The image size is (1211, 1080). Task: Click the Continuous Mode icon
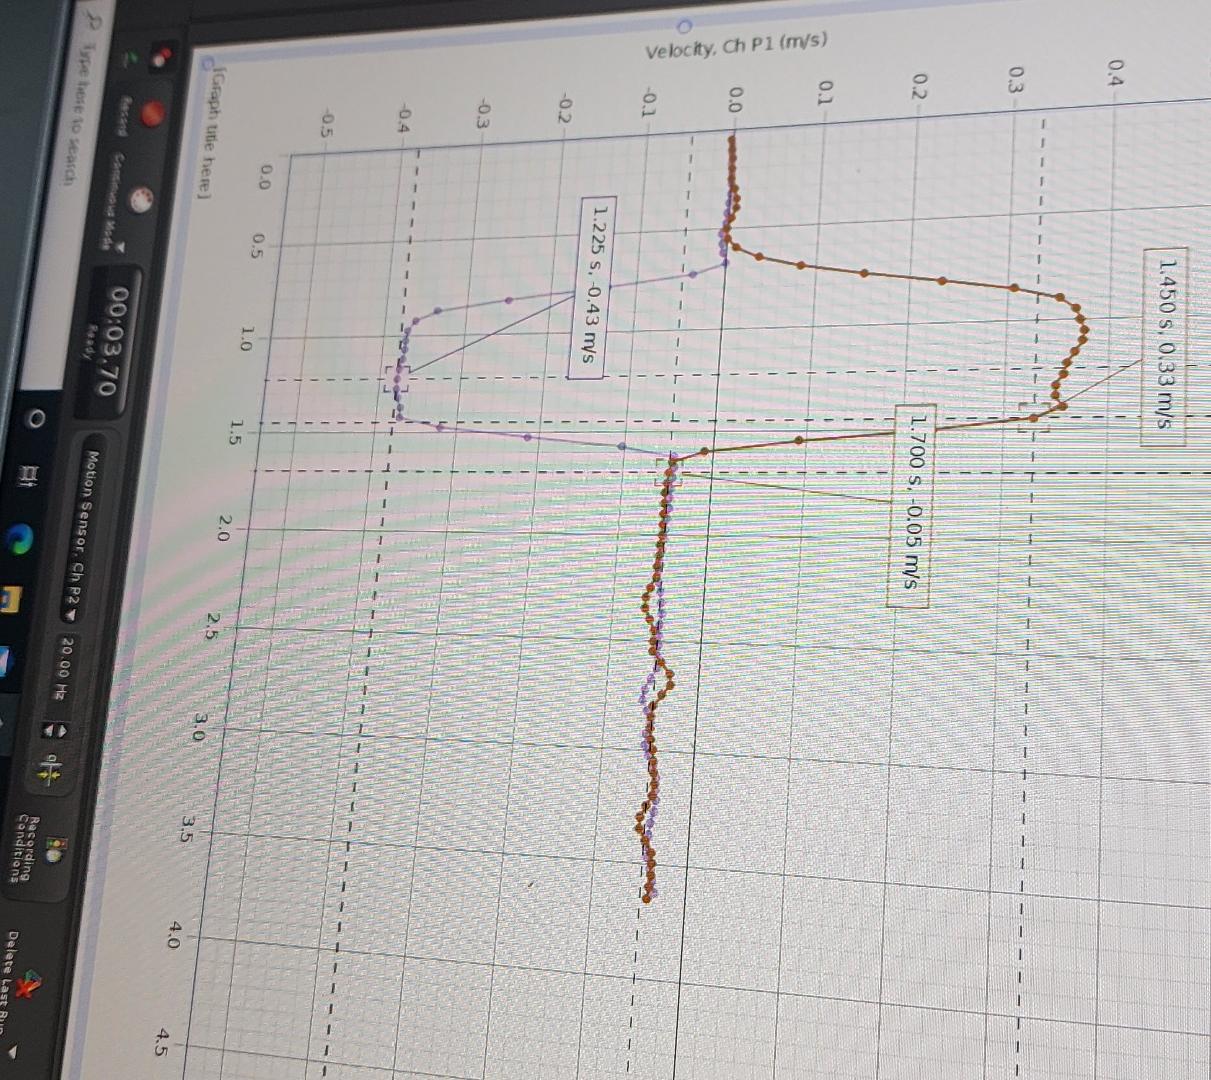141,199
